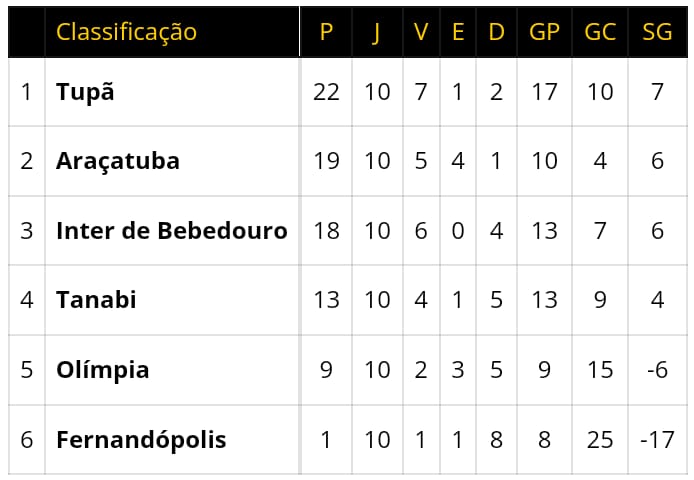Select the P points column header

(326, 32)
